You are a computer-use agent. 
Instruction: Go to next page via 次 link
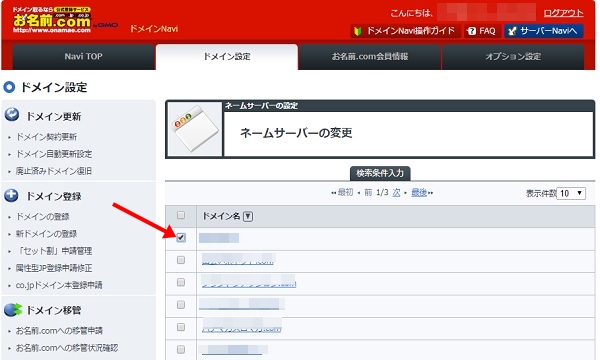point(396,192)
